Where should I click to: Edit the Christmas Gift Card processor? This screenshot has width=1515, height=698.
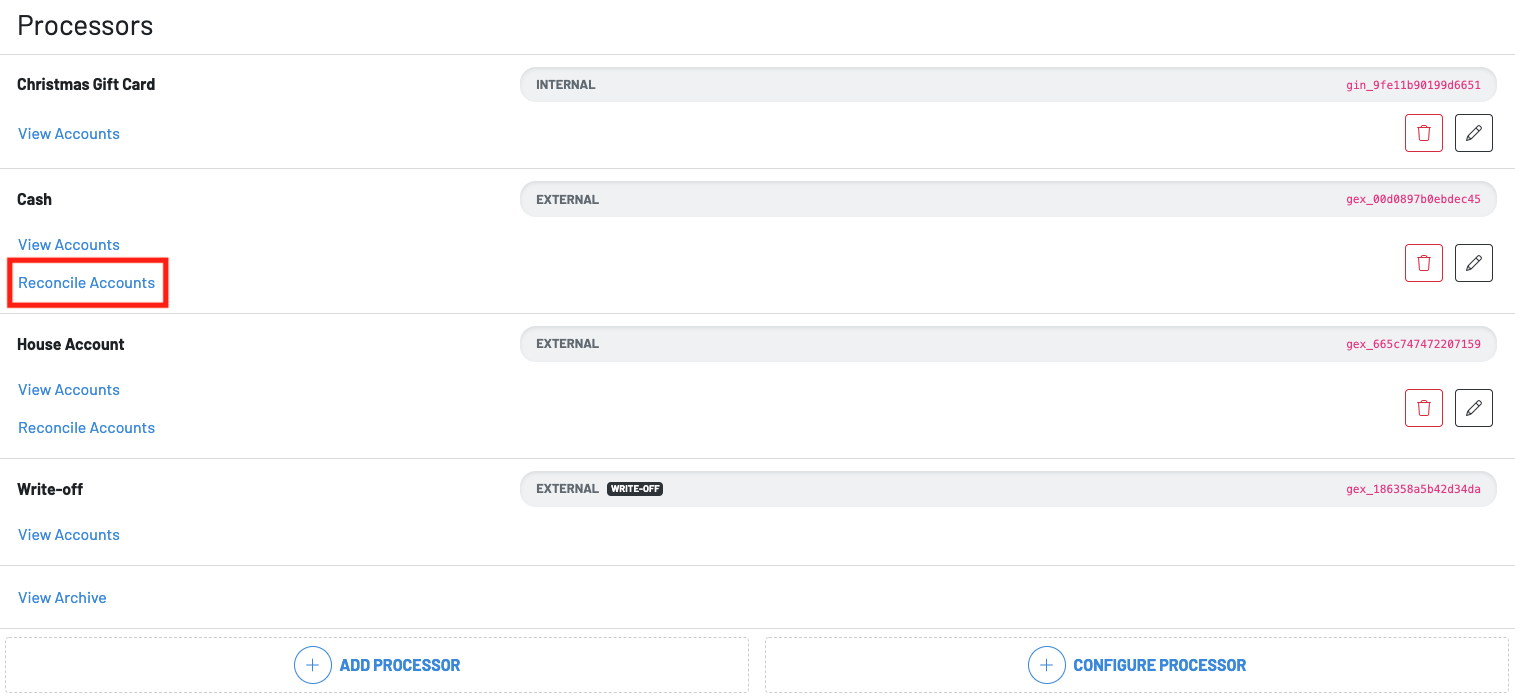pyautogui.click(x=1473, y=133)
